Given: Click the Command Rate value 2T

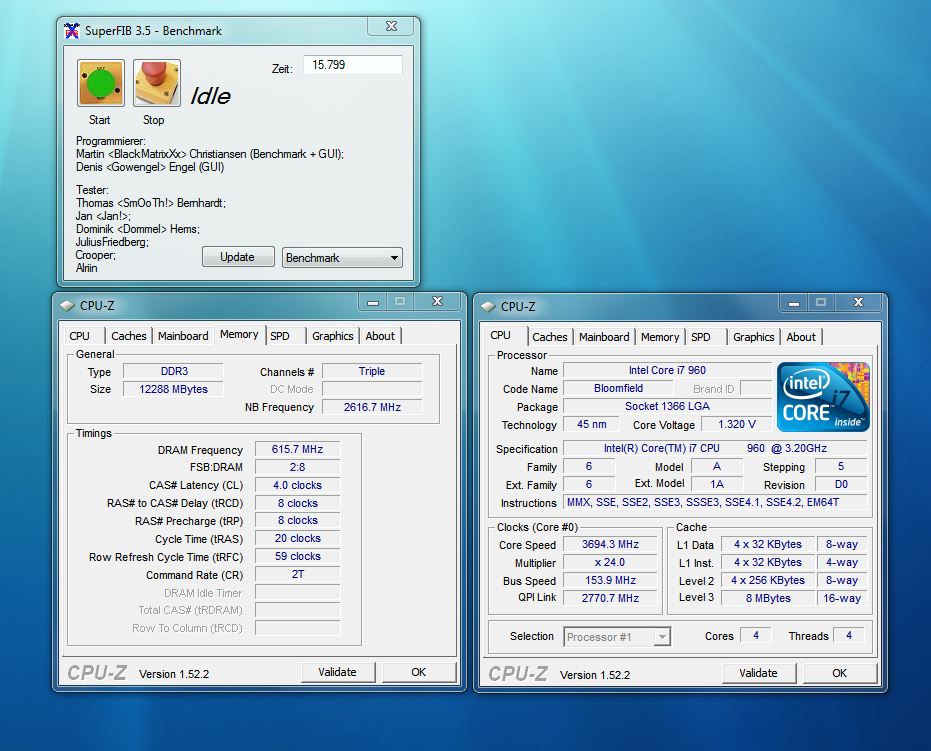Looking at the screenshot, I should [x=297, y=574].
